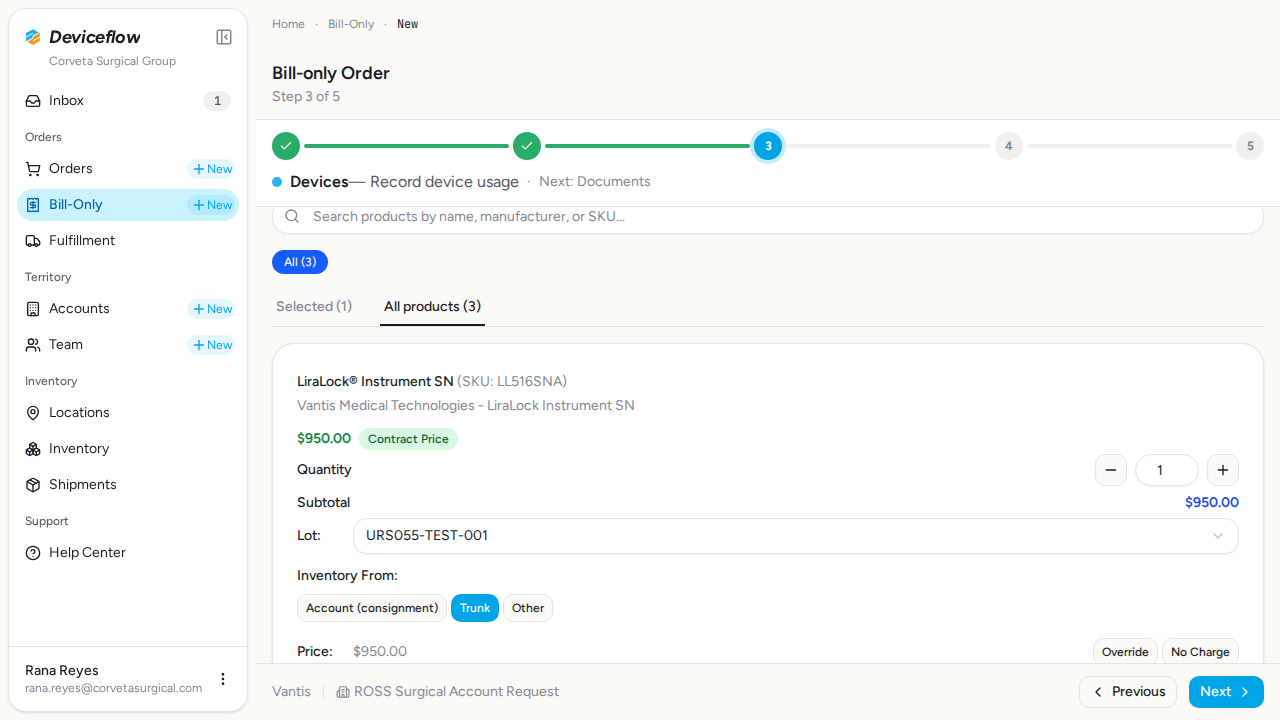
Task: Click the Help Center question icon
Action: point(33,553)
